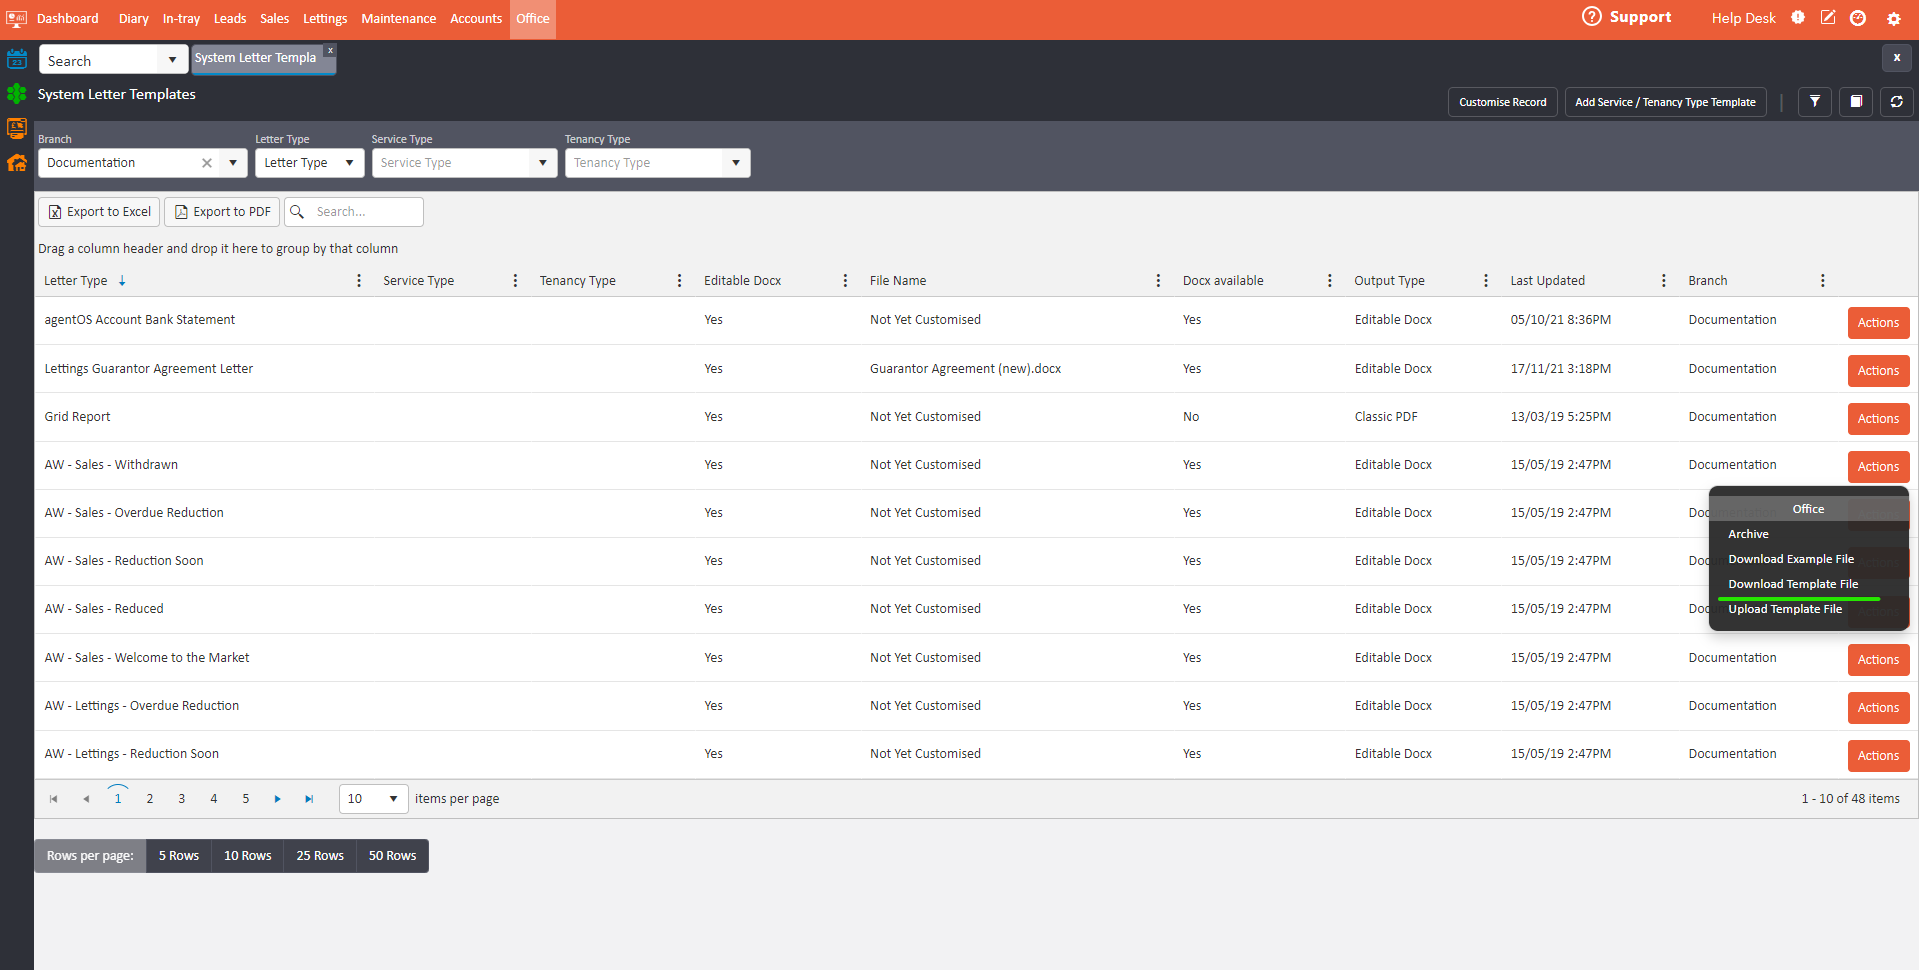Click the edit note pencil icon

1828,18
